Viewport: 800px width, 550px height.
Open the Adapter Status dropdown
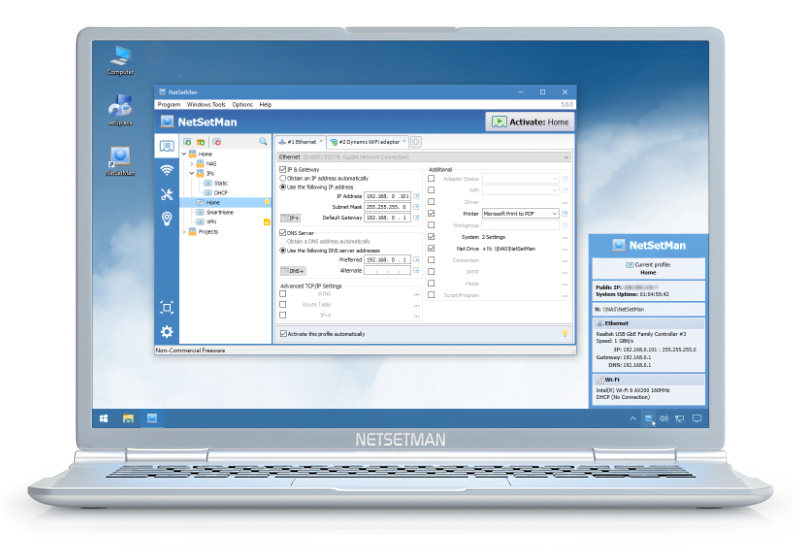[x=520, y=179]
